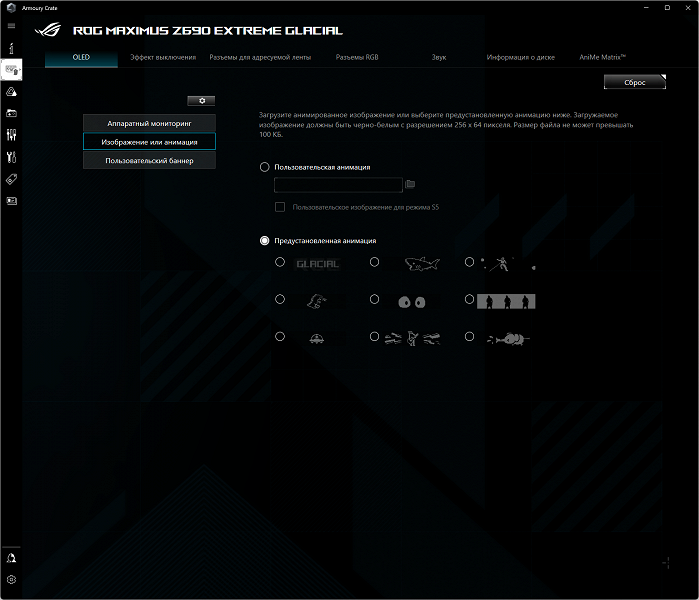Open the AniMe Matrix tab
The image size is (699, 600).
pyautogui.click(x=602, y=57)
